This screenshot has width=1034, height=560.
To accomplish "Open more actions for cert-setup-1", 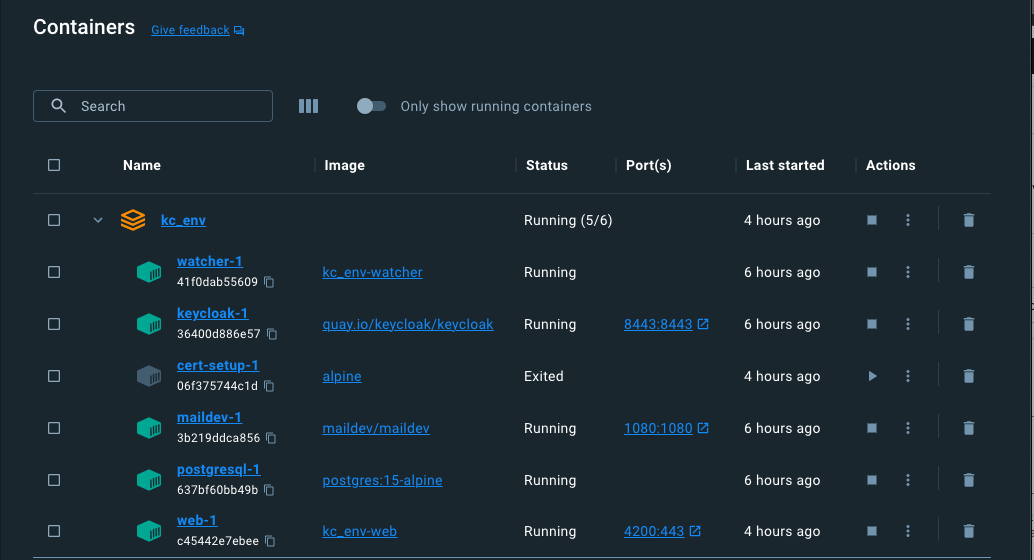I will [x=908, y=376].
